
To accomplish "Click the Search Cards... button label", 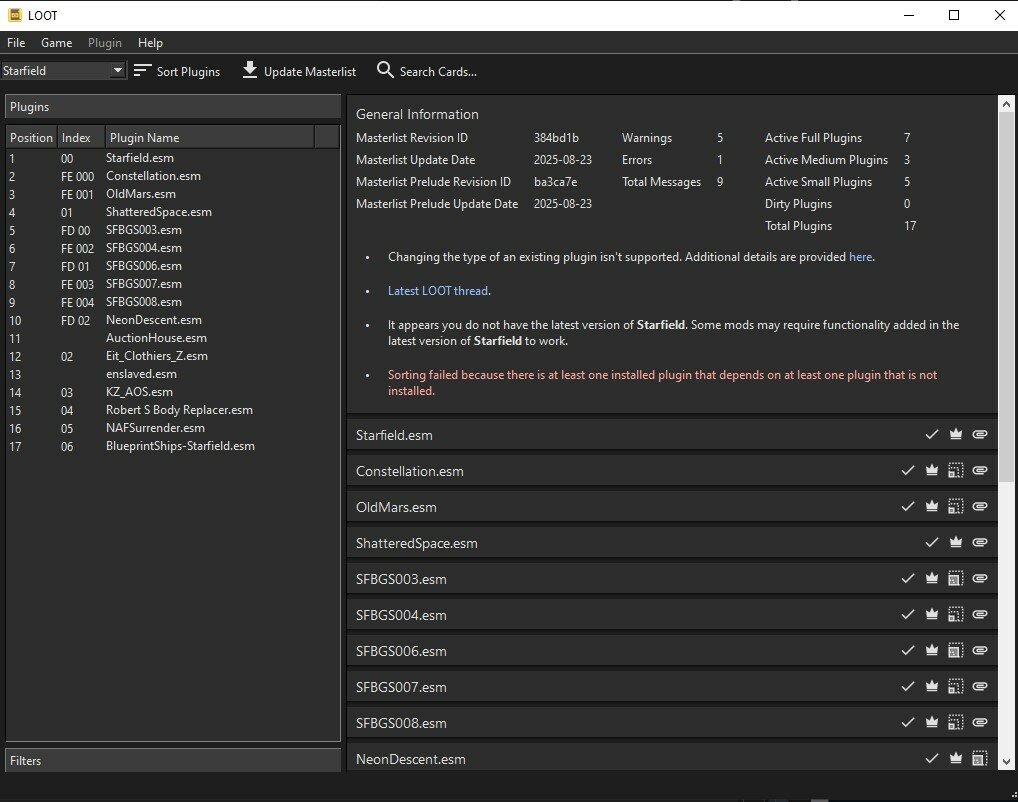I will [438, 71].
